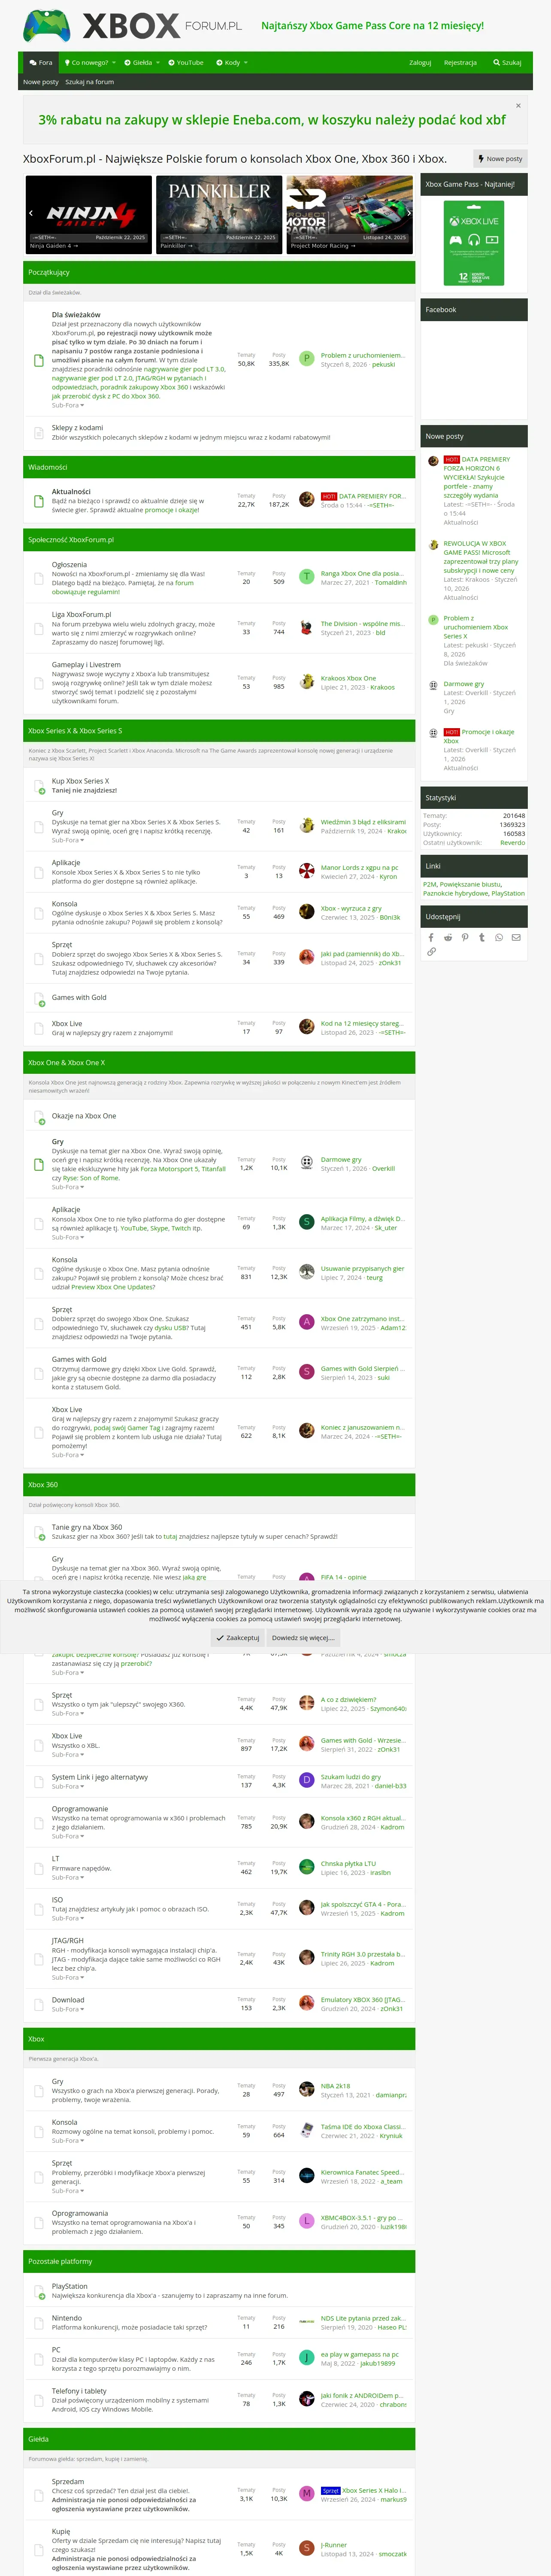Click the P avatar in Dla świeżaków row
Viewport: 551px width, 2576px height.
pyautogui.click(x=307, y=358)
